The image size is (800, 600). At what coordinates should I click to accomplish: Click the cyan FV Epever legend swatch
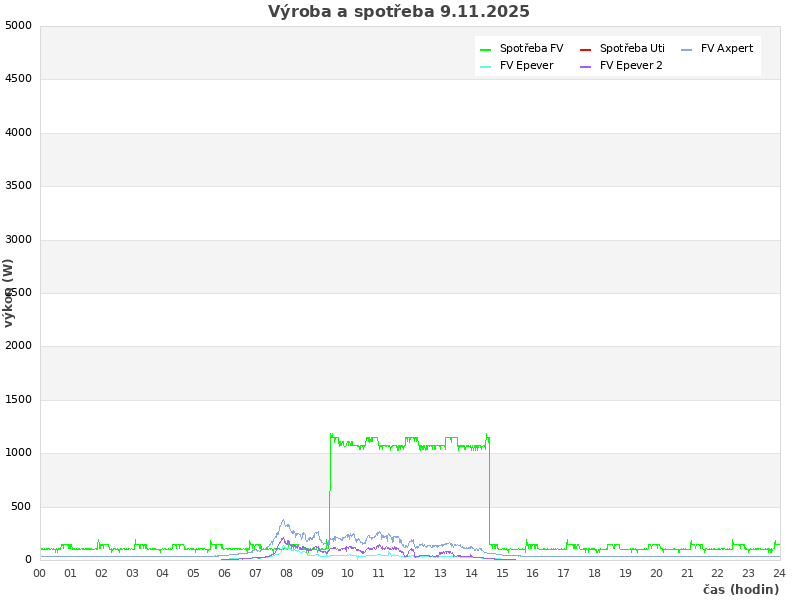tap(485, 66)
